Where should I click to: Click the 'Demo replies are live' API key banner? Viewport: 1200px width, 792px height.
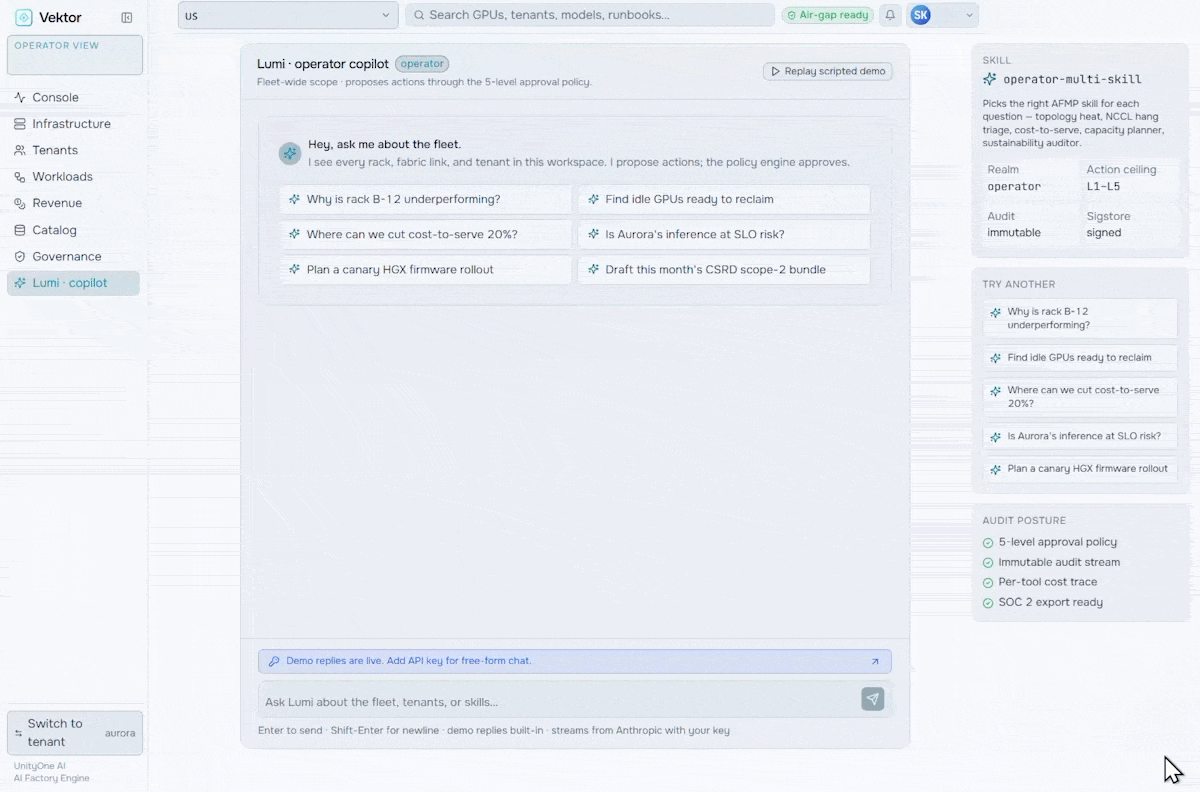click(575, 661)
